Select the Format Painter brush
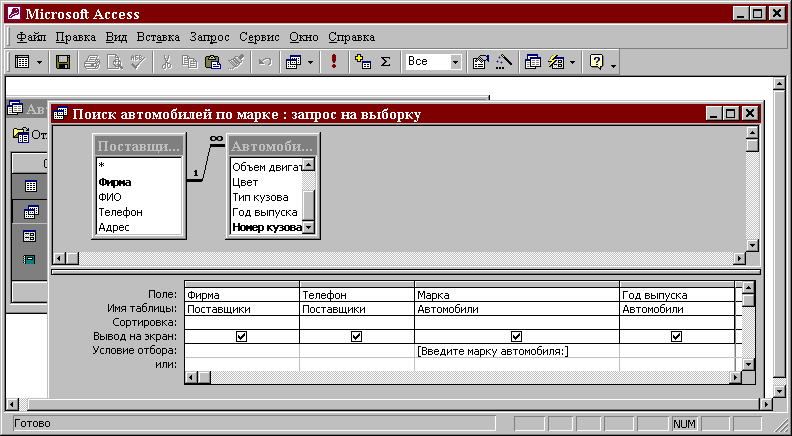Image resolution: width=792 pixels, height=436 pixels. (x=236, y=62)
